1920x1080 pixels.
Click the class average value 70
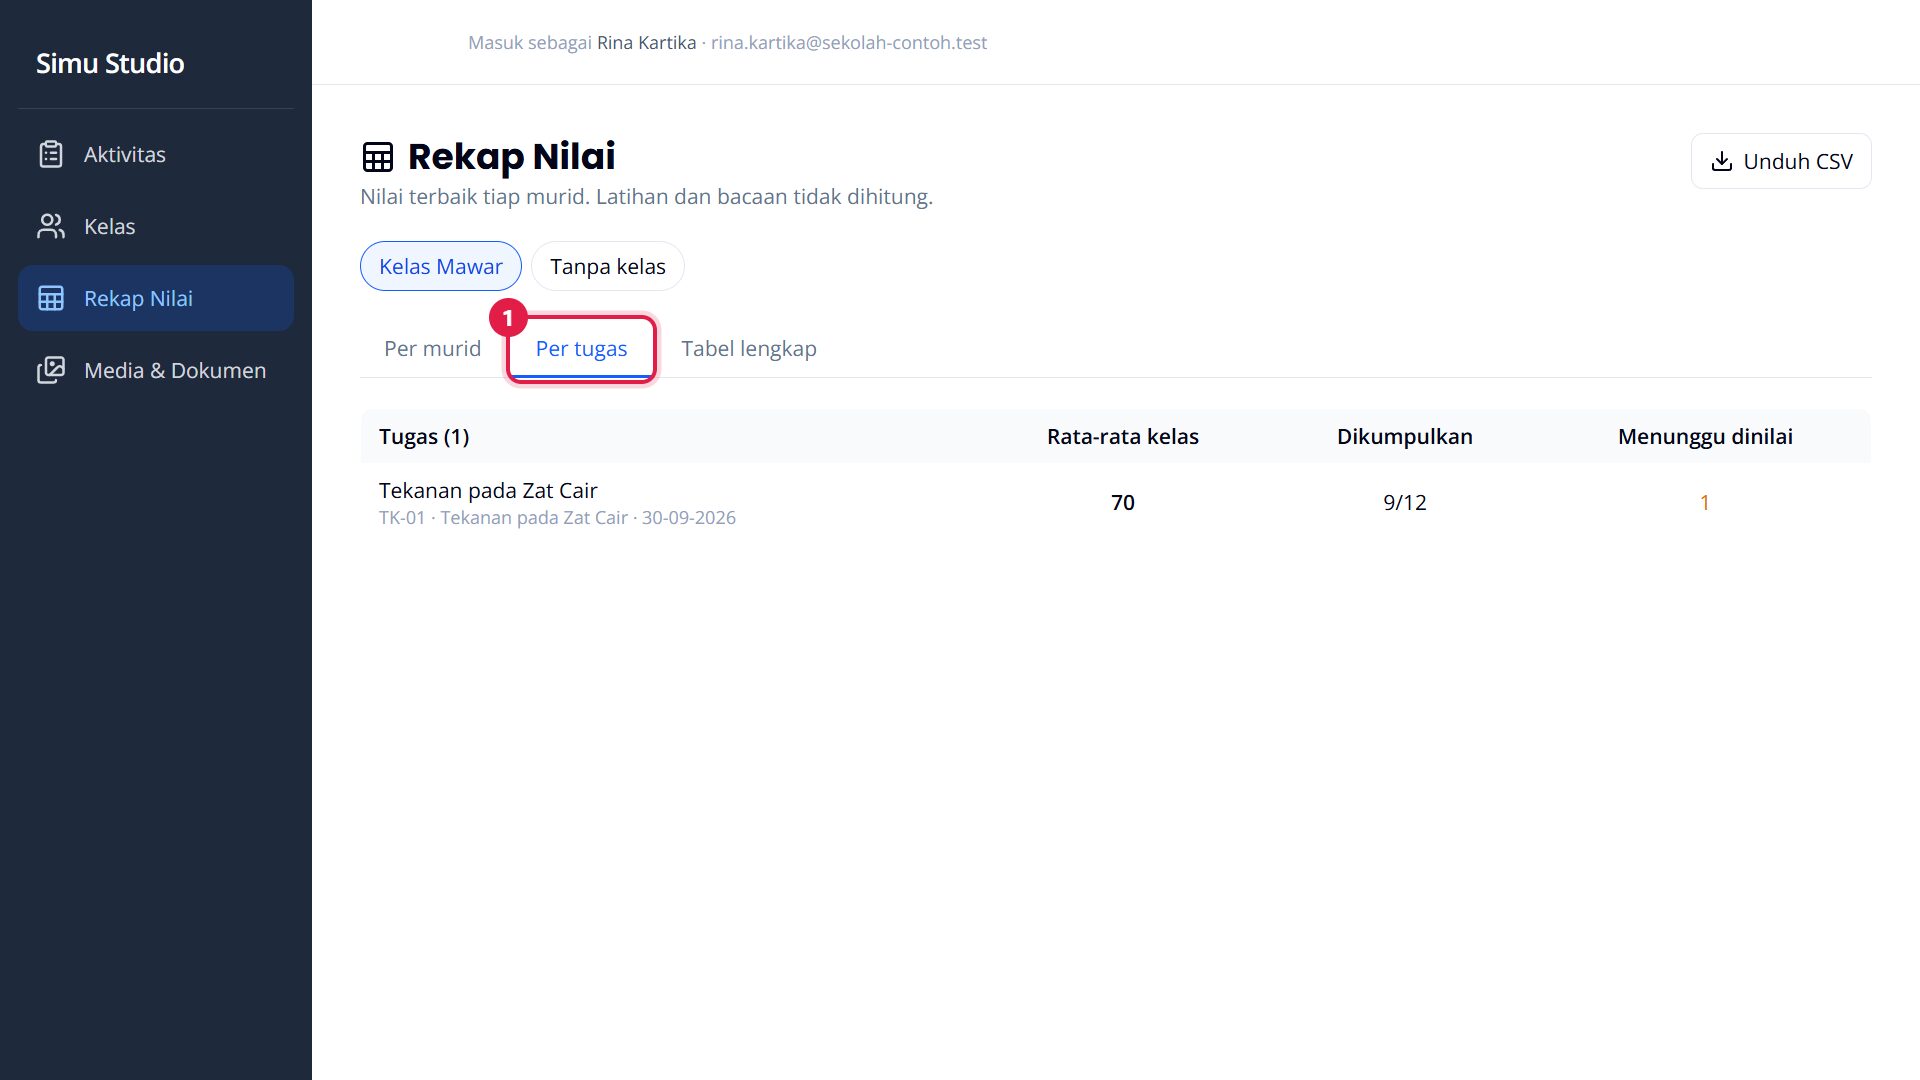tap(1123, 502)
